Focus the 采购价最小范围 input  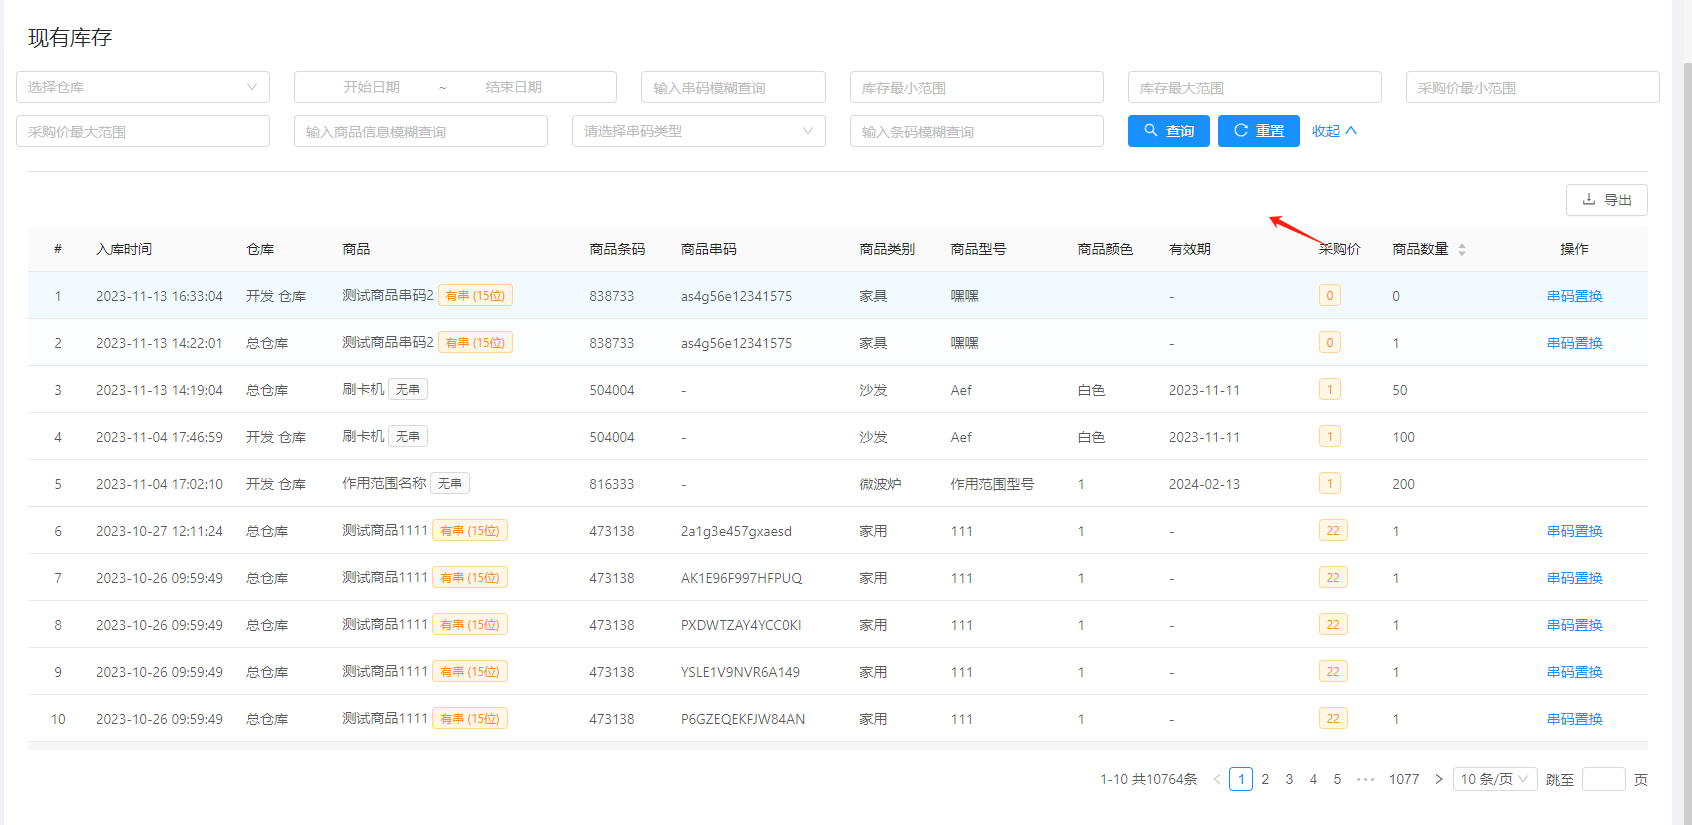[1532, 87]
